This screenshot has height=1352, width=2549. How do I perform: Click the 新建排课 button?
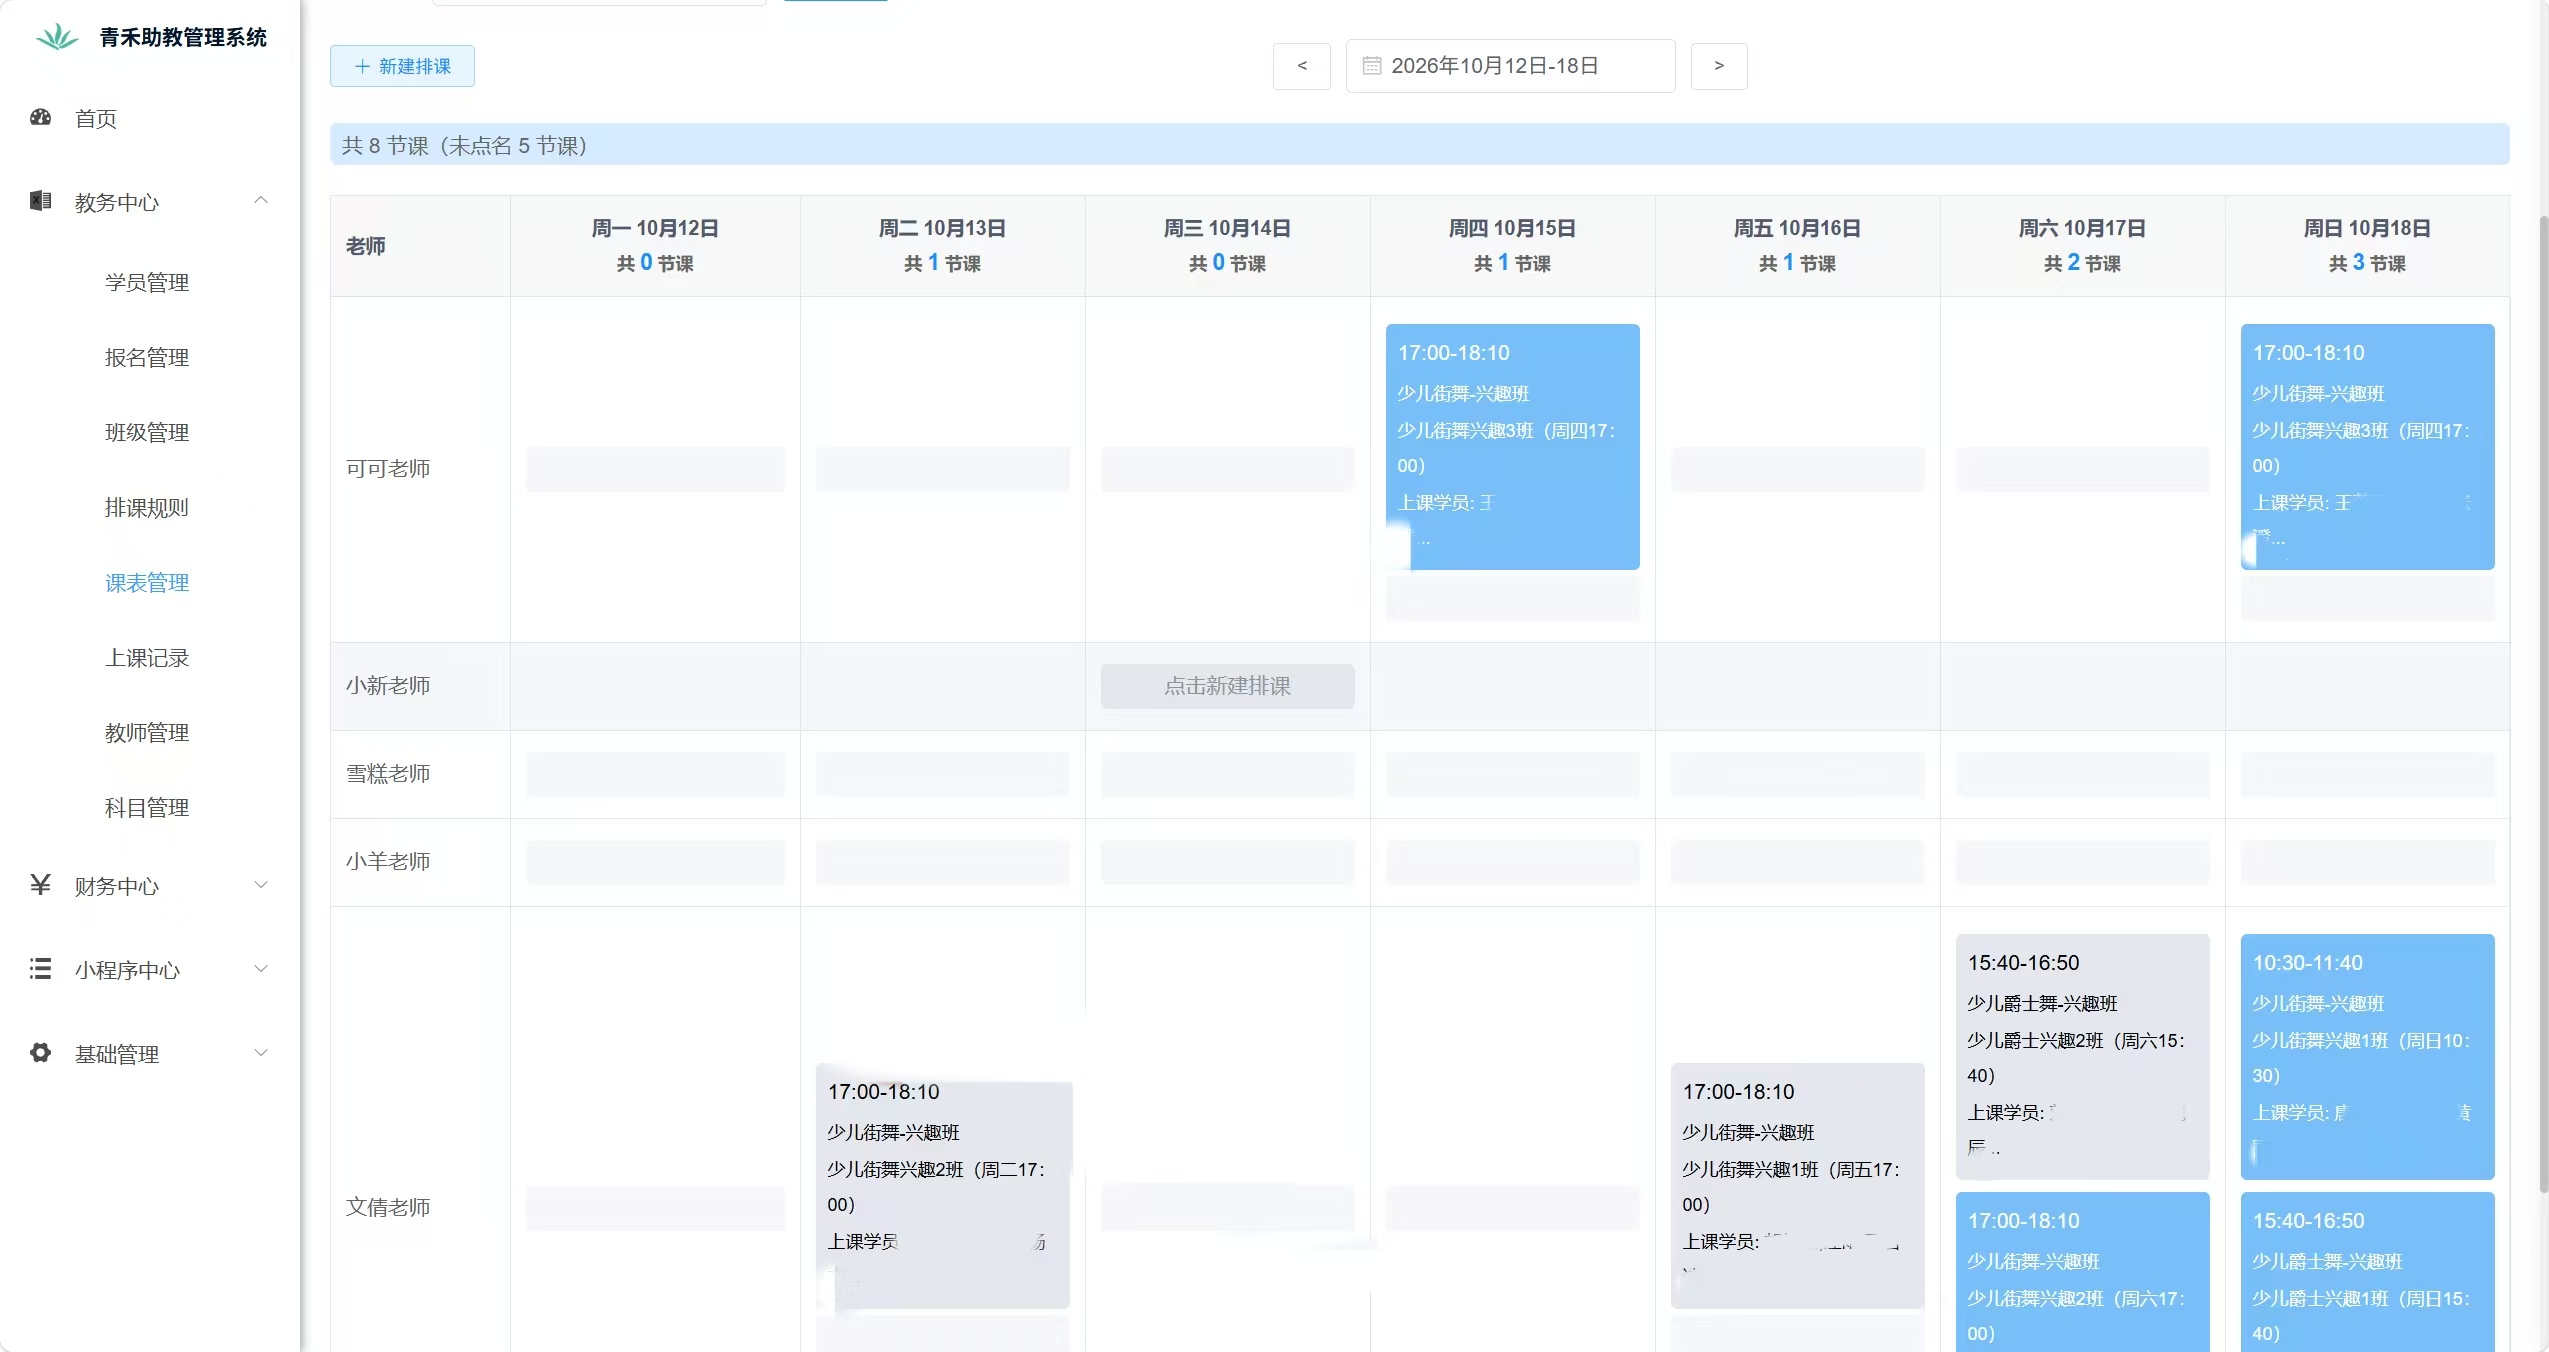pyautogui.click(x=402, y=66)
